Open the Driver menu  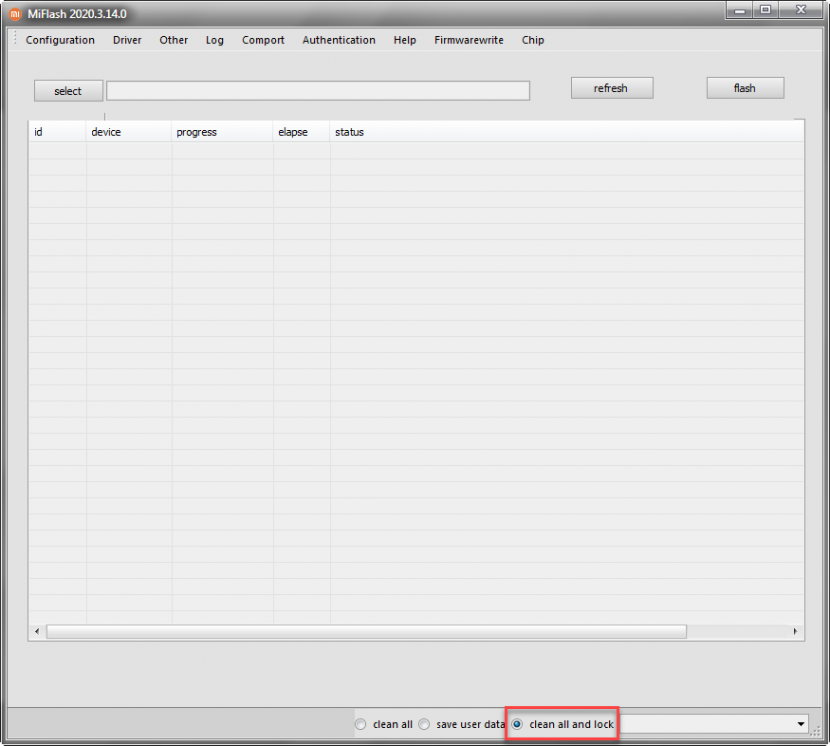127,40
